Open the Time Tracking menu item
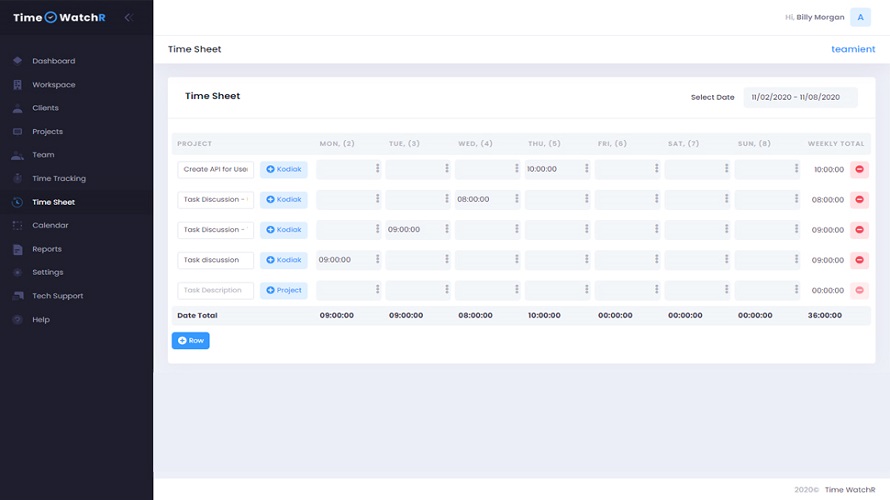The height and width of the screenshot is (500, 890). 59,178
